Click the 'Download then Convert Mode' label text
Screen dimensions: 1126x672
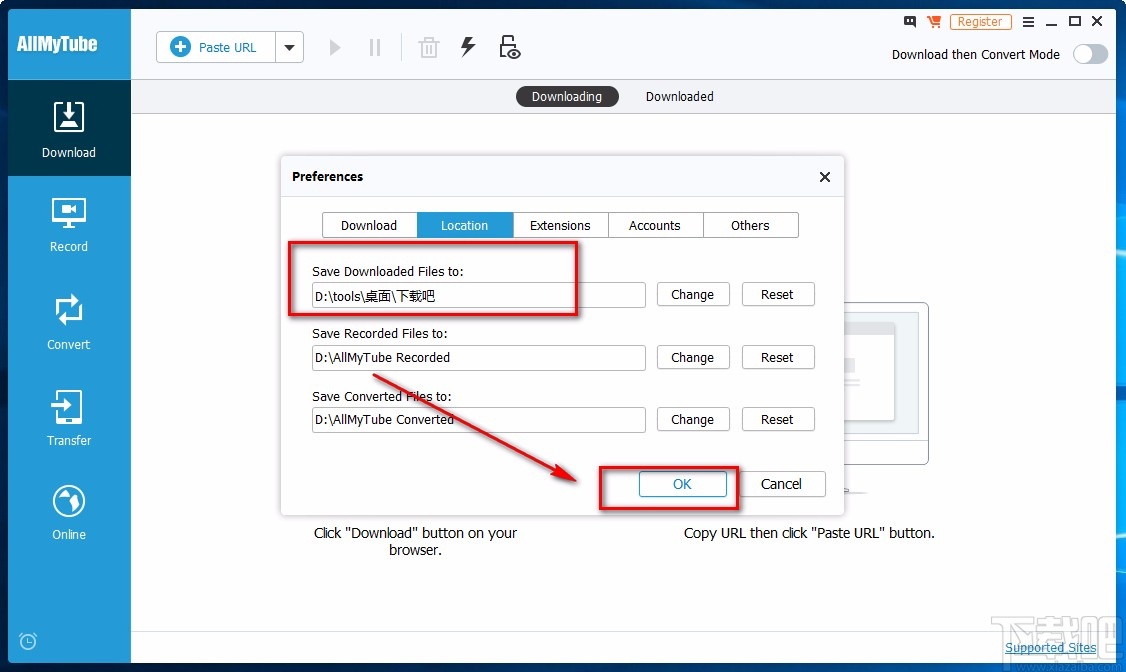[976, 55]
